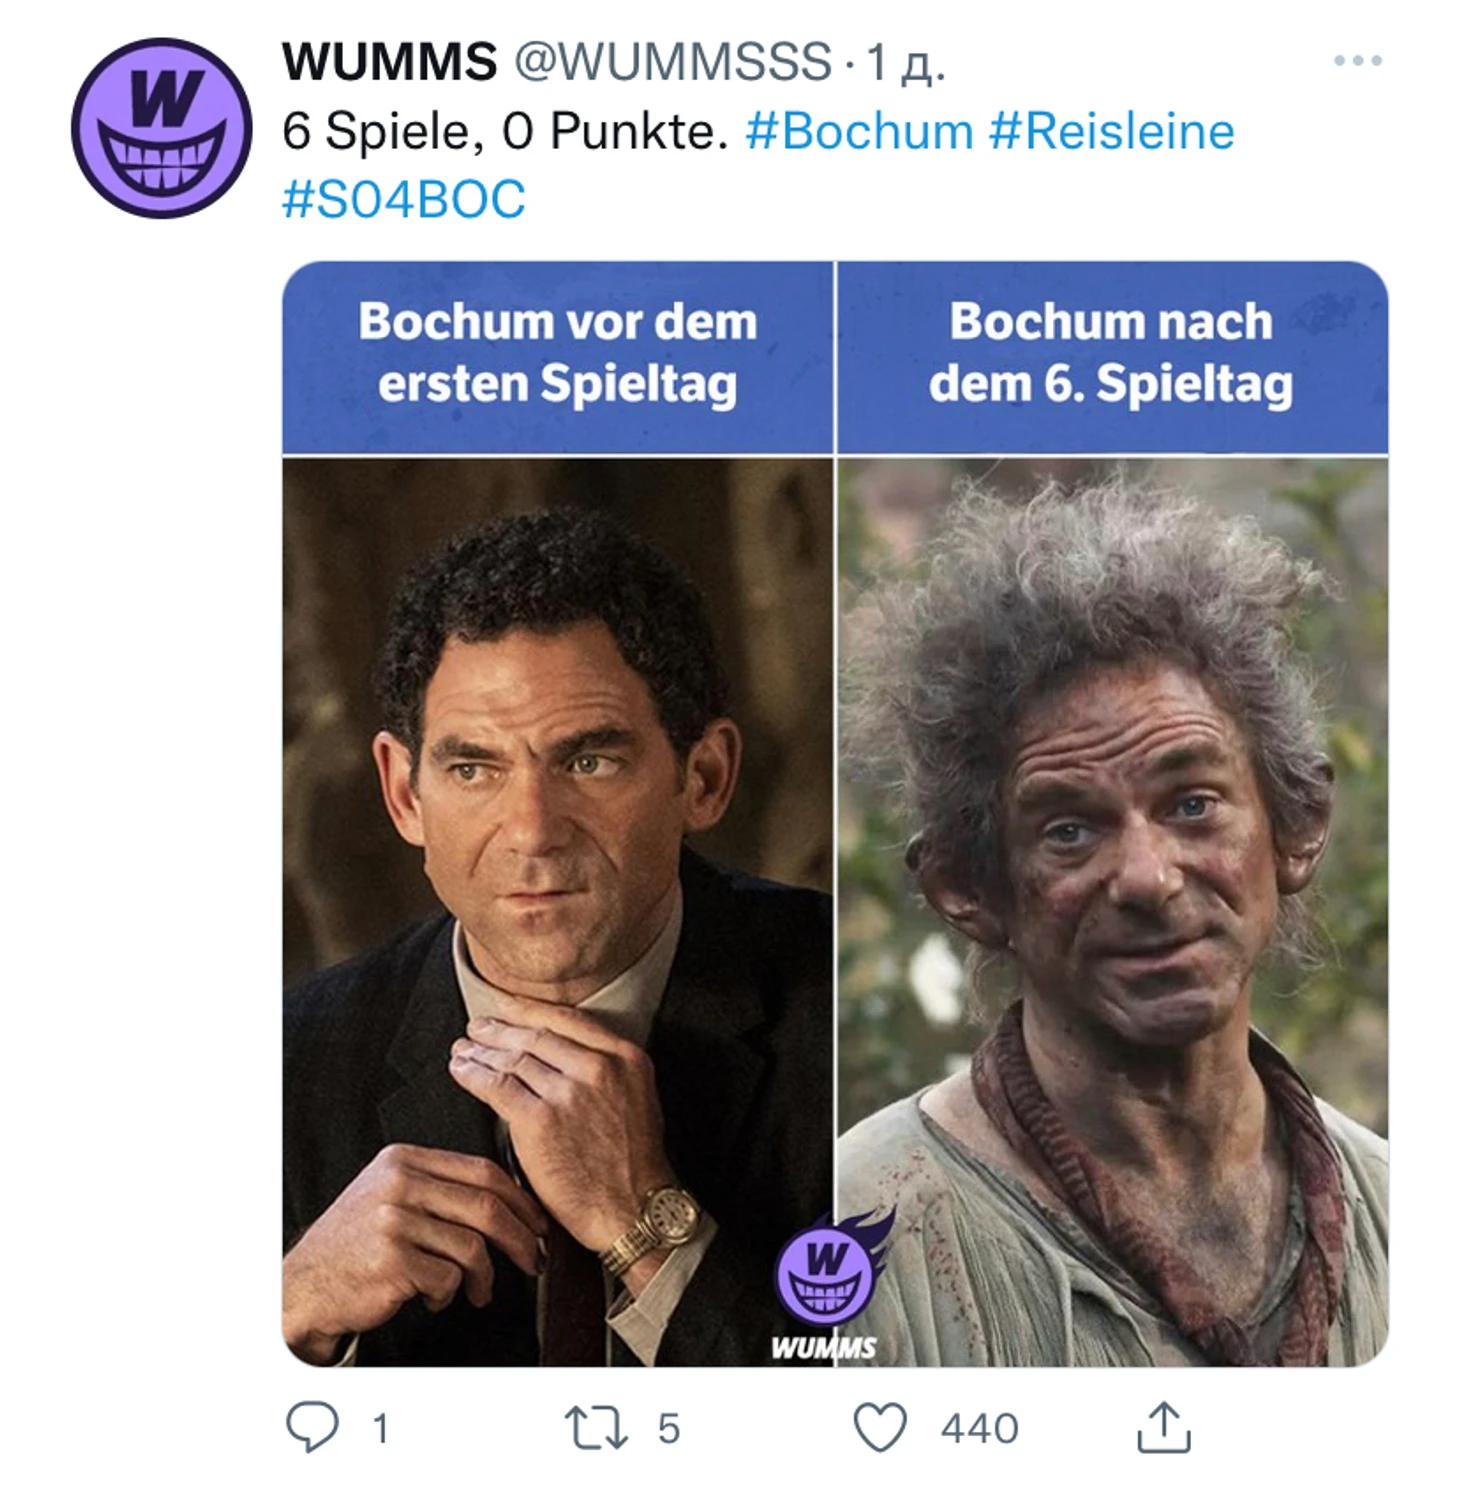View the left photo of man in suit
Viewport: 1460px width, 1494px height.
tap(557, 912)
